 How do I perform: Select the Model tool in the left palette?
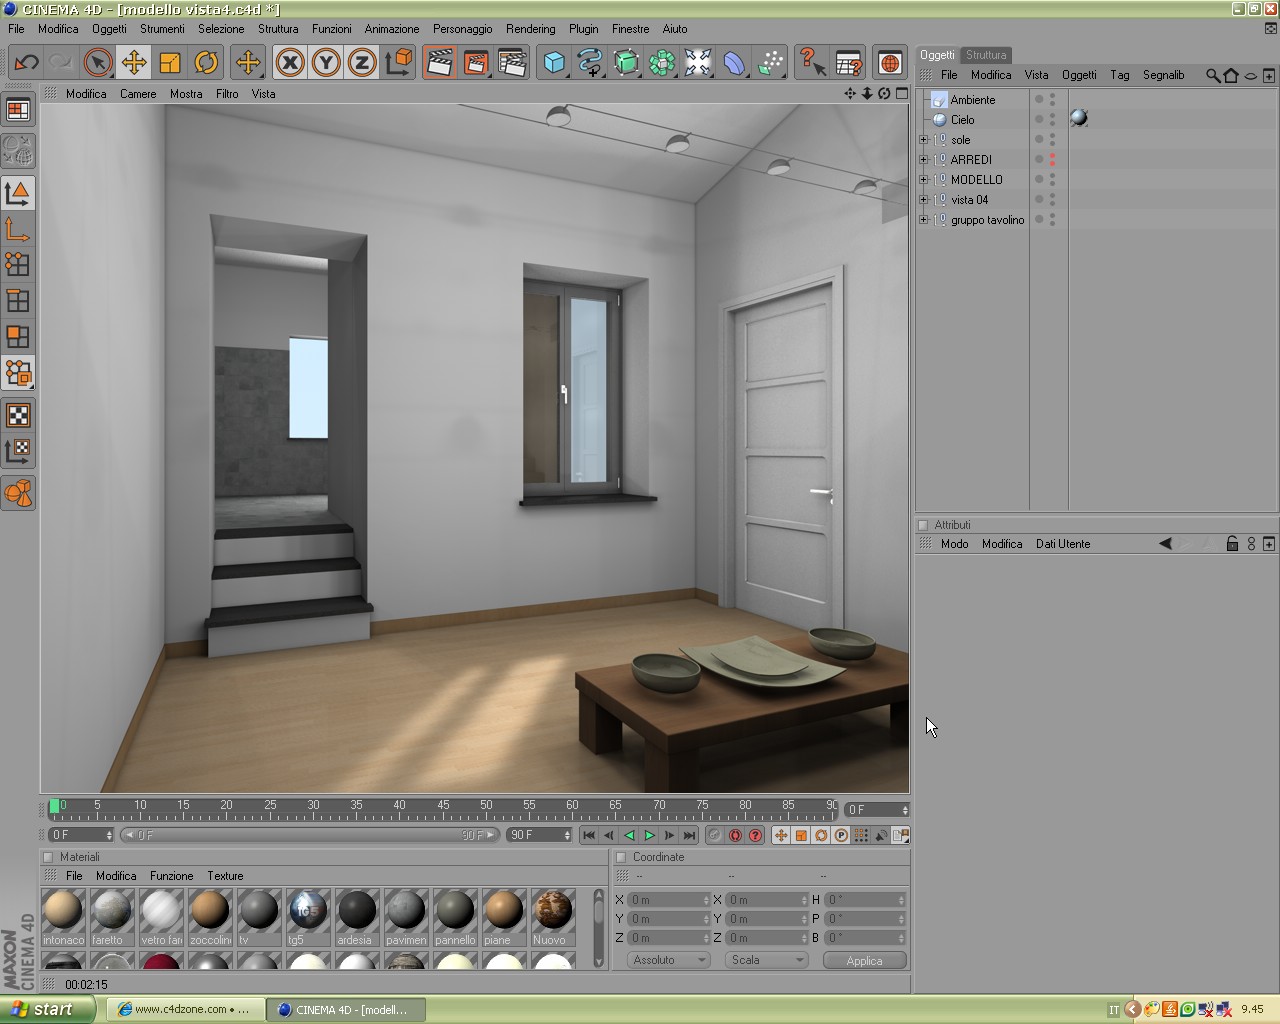[x=18, y=193]
